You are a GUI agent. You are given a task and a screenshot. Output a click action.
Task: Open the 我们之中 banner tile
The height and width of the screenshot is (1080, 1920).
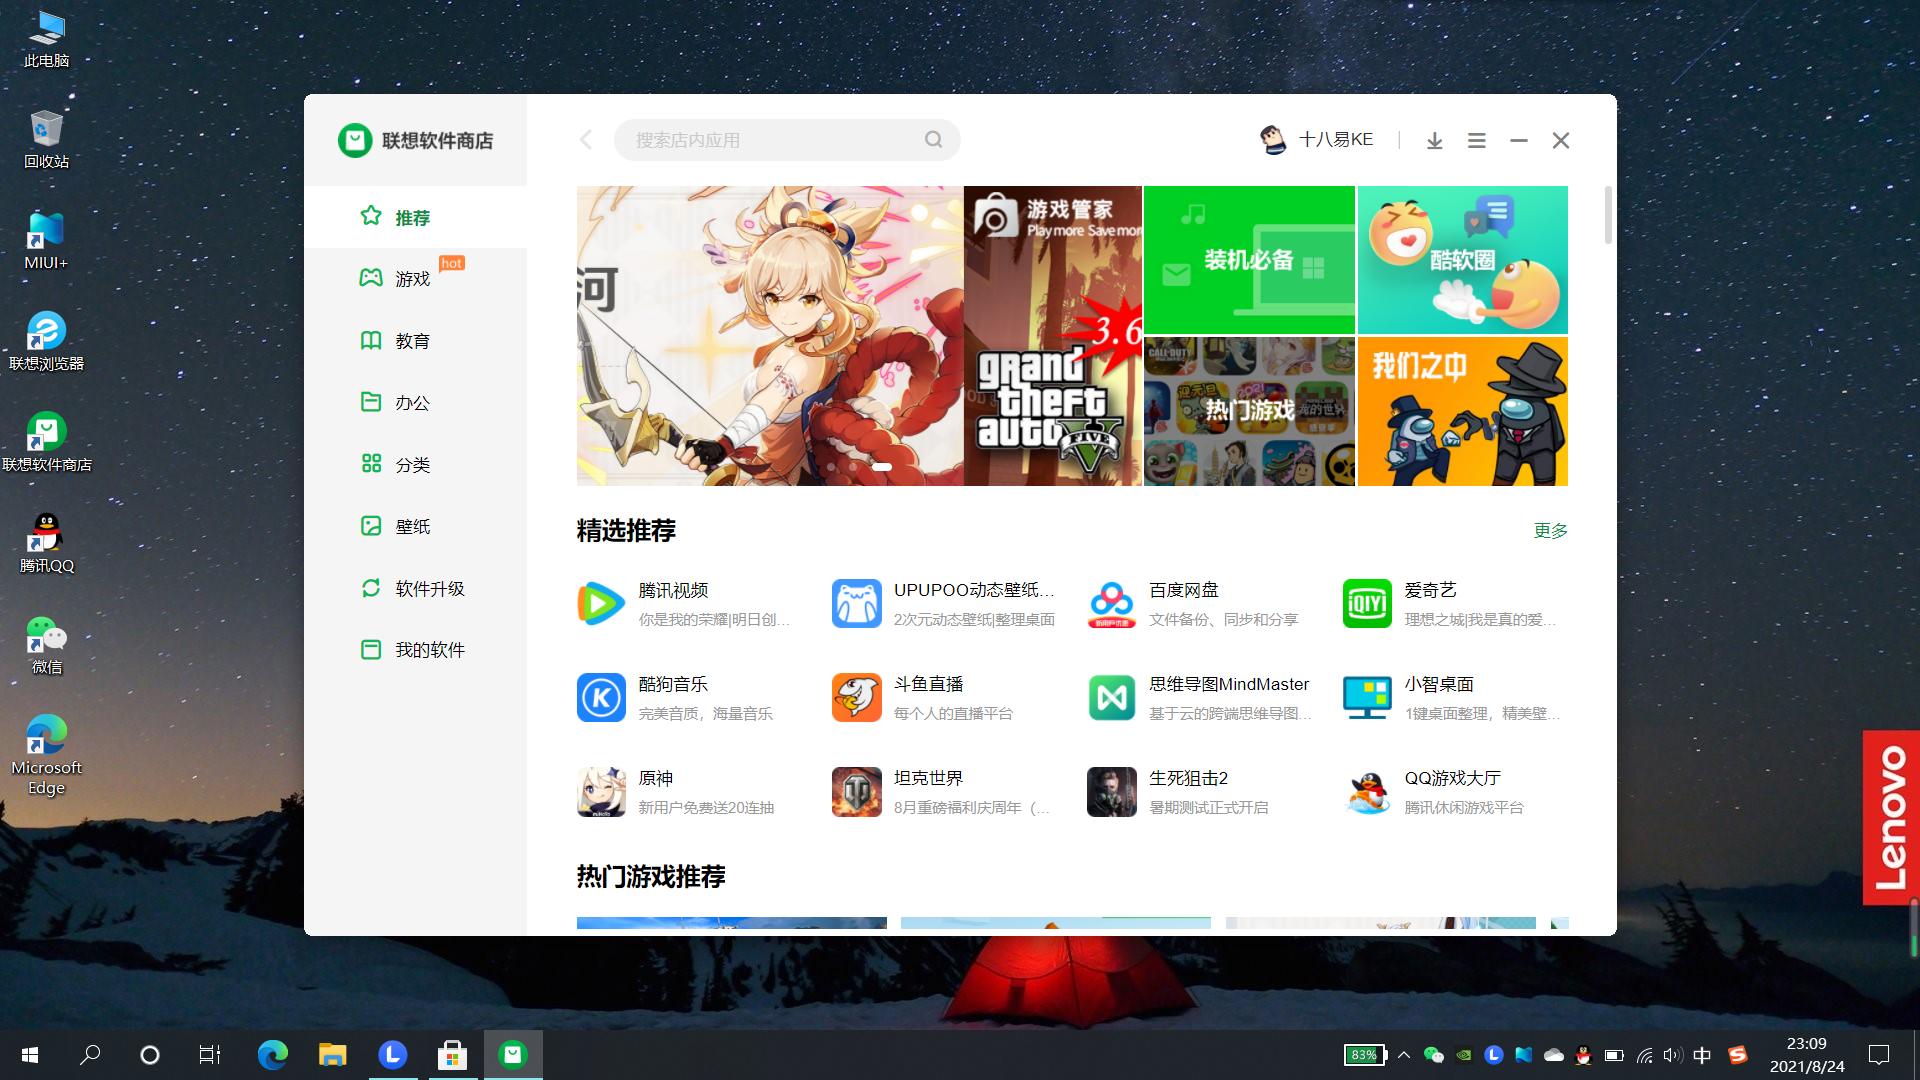1462,411
